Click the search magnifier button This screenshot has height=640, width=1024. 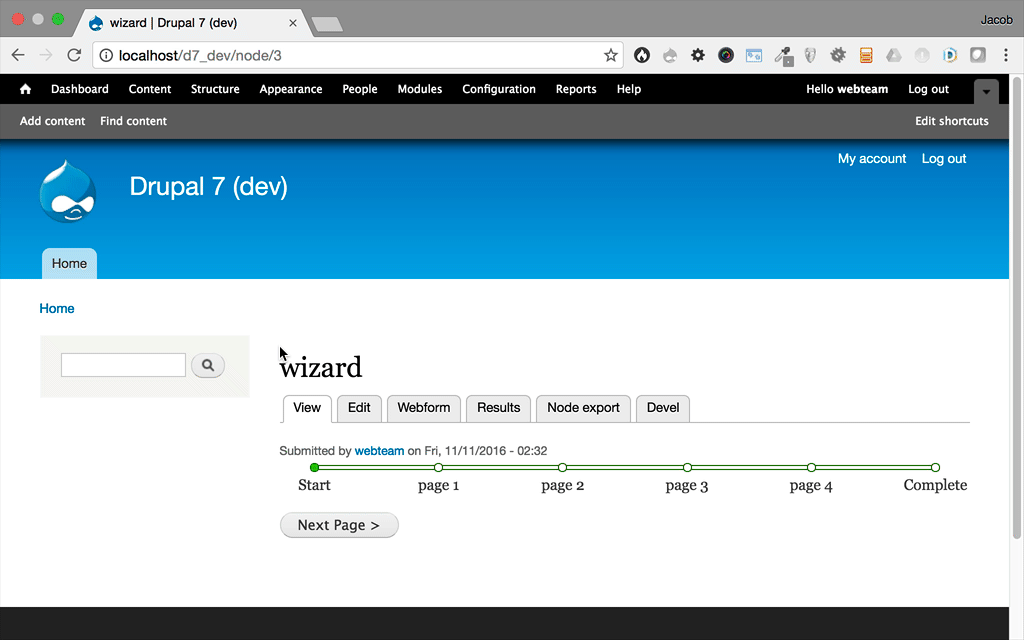[208, 365]
